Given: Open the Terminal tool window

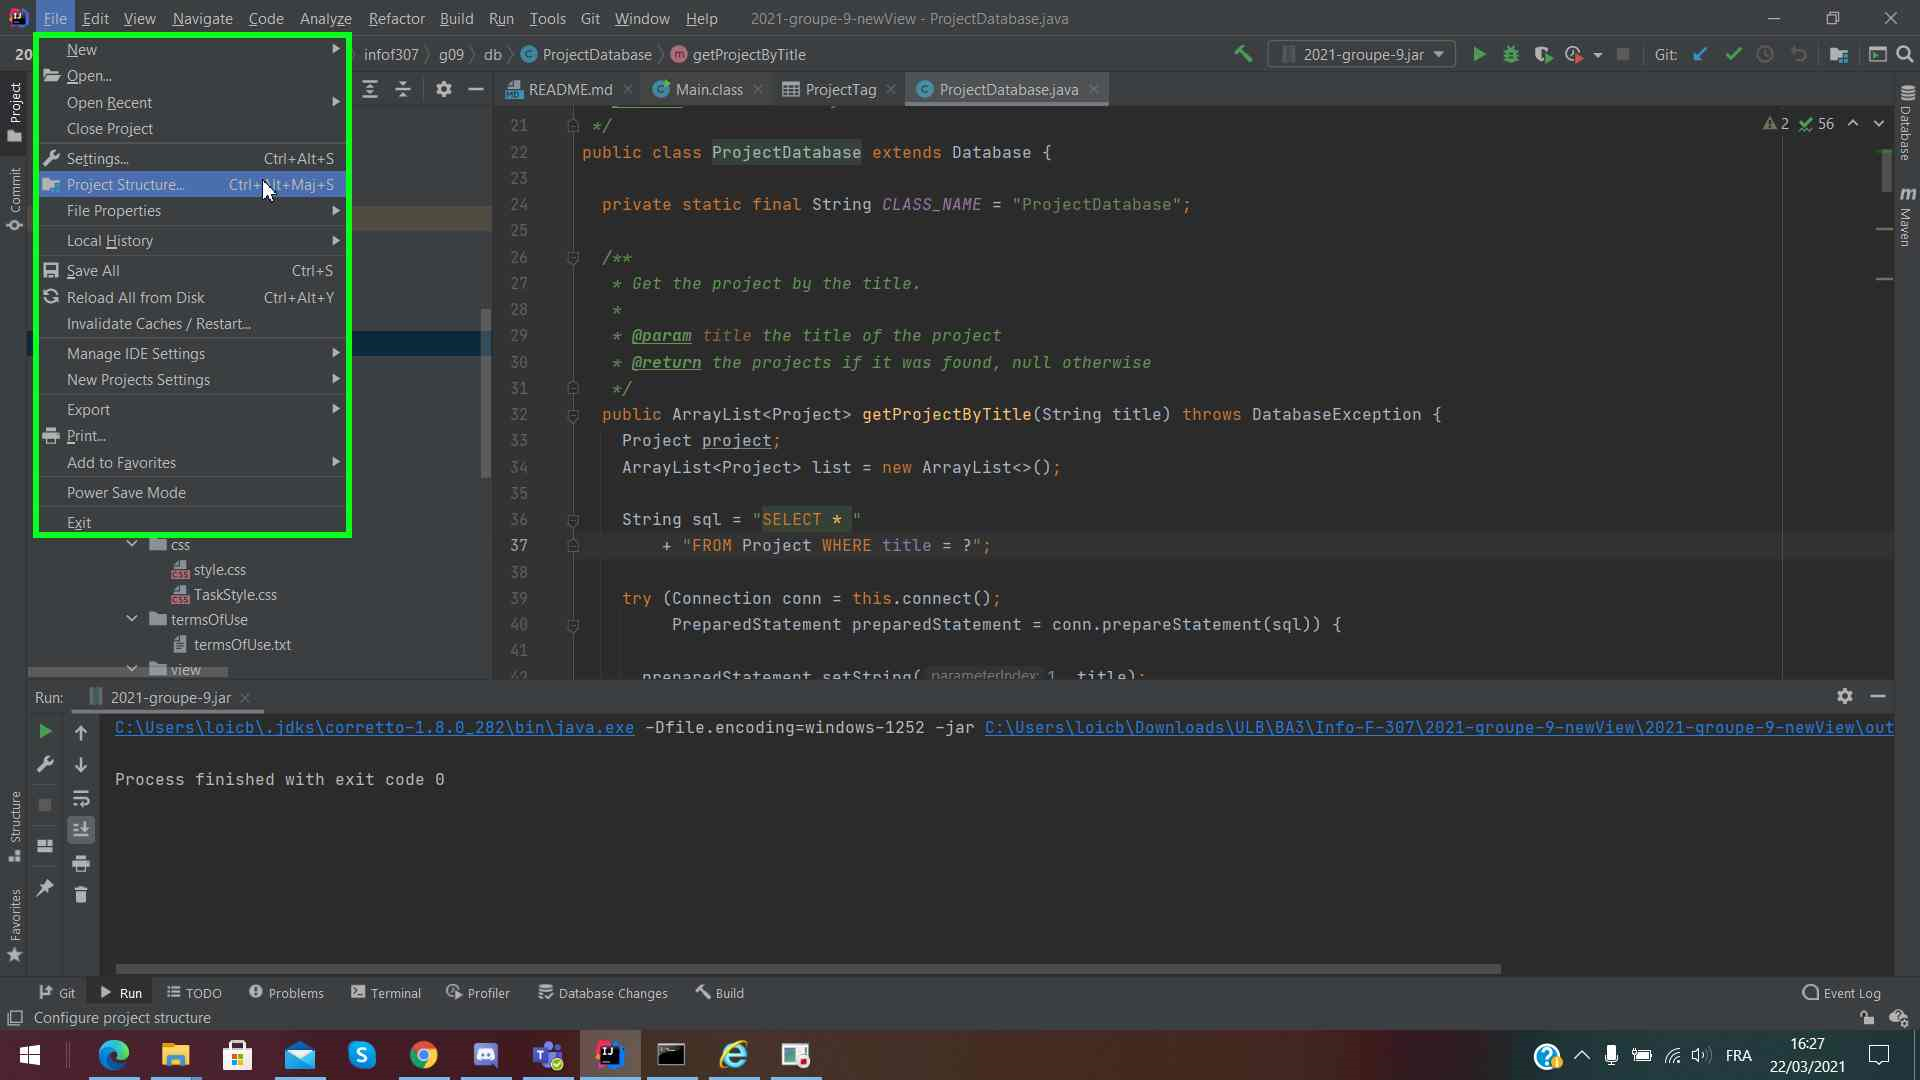Looking at the screenshot, I should [386, 993].
